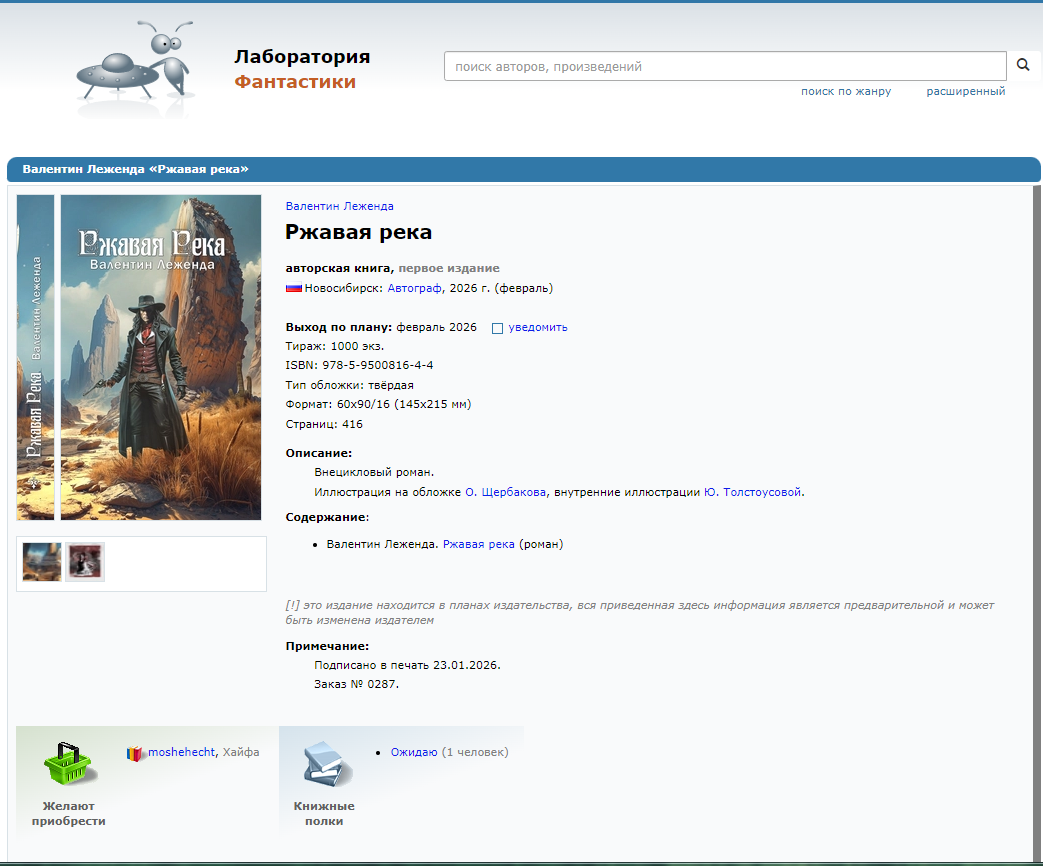Viewport: 1043px width, 866px height.
Task: Open cover illustrator О. Щербакова link
Action: pyautogui.click(x=505, y=492)
